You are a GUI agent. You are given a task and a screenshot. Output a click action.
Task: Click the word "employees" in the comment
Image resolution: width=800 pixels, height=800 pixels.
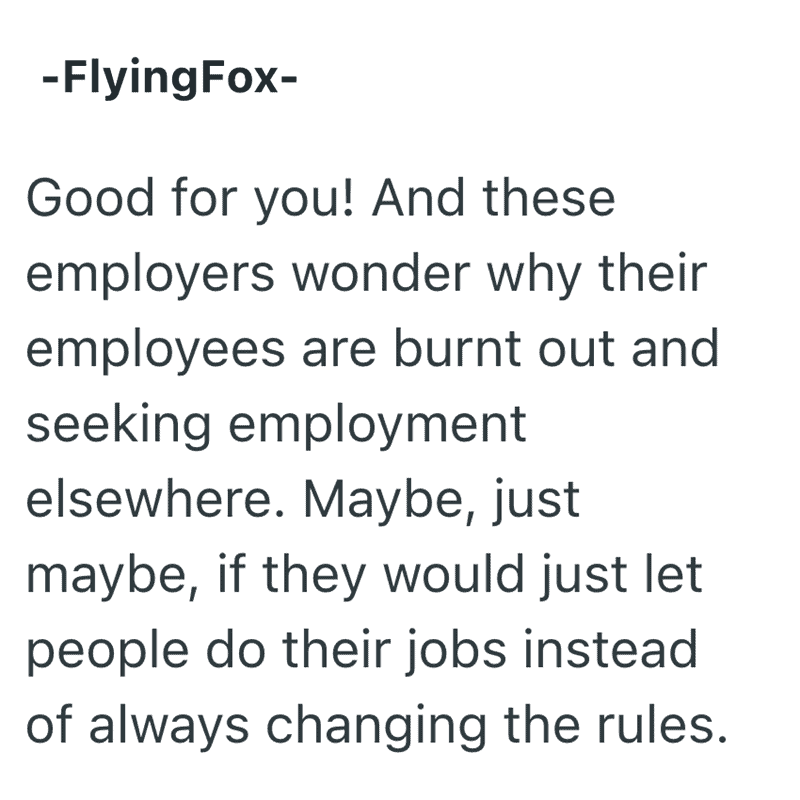pos(155,351)
